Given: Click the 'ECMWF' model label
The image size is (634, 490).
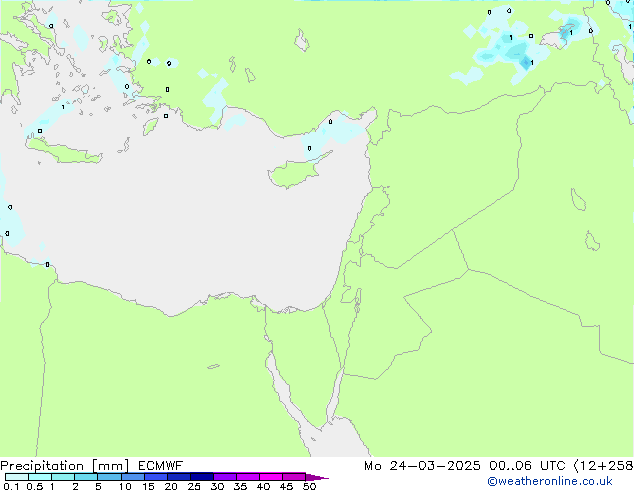Looking at the screenshot, I should tap(161, 466).
